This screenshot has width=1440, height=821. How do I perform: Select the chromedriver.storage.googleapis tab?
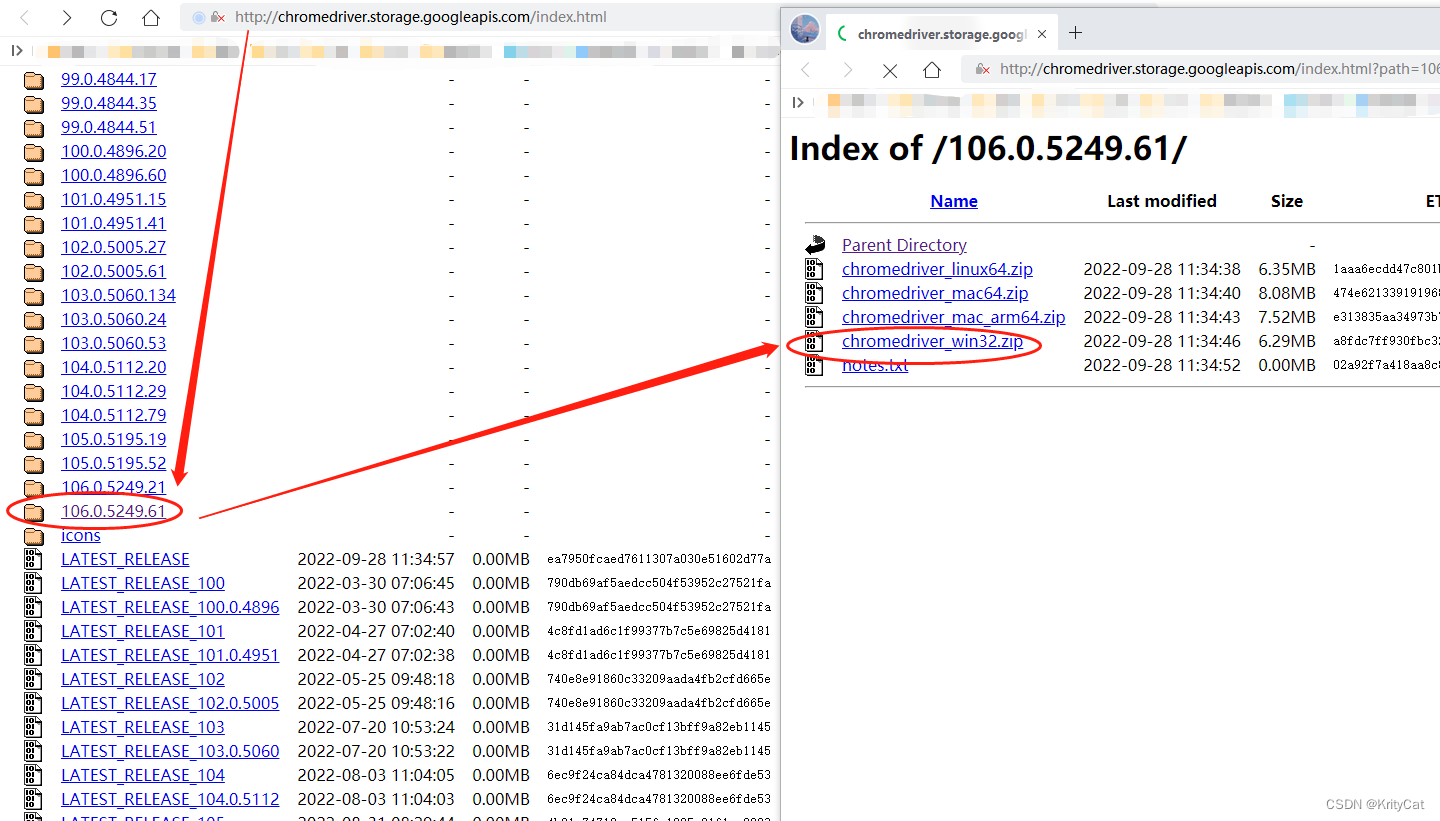[941, 33]
